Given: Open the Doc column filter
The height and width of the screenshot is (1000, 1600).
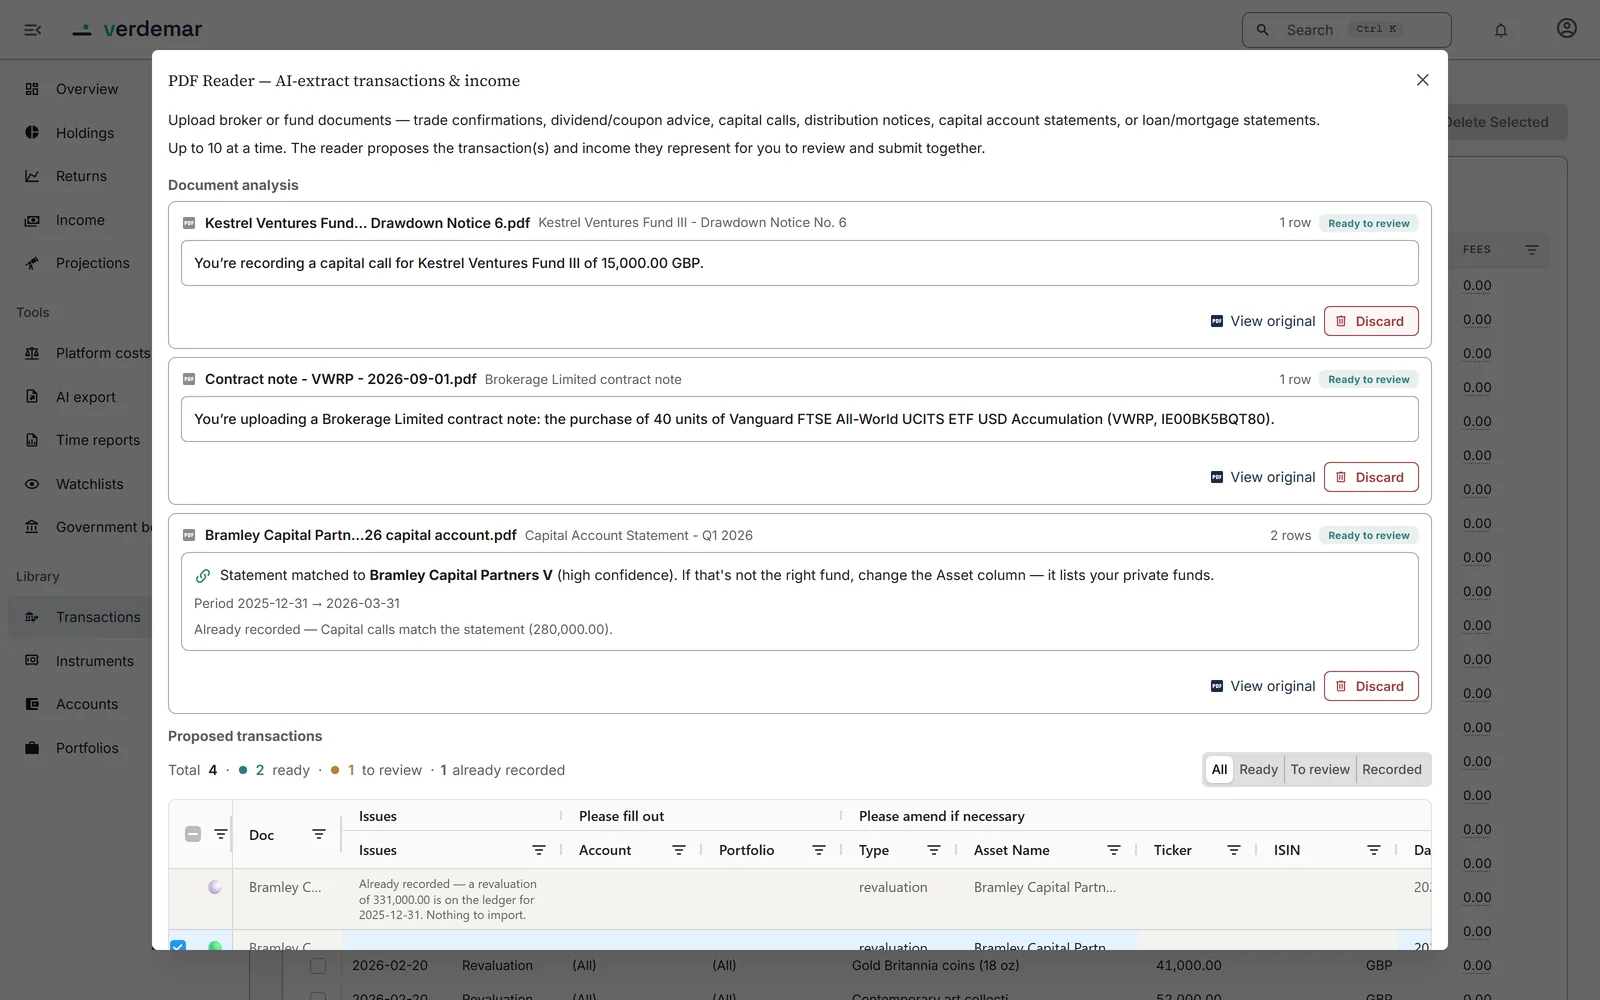Looking at the screenshot, I should pos(319,834).
